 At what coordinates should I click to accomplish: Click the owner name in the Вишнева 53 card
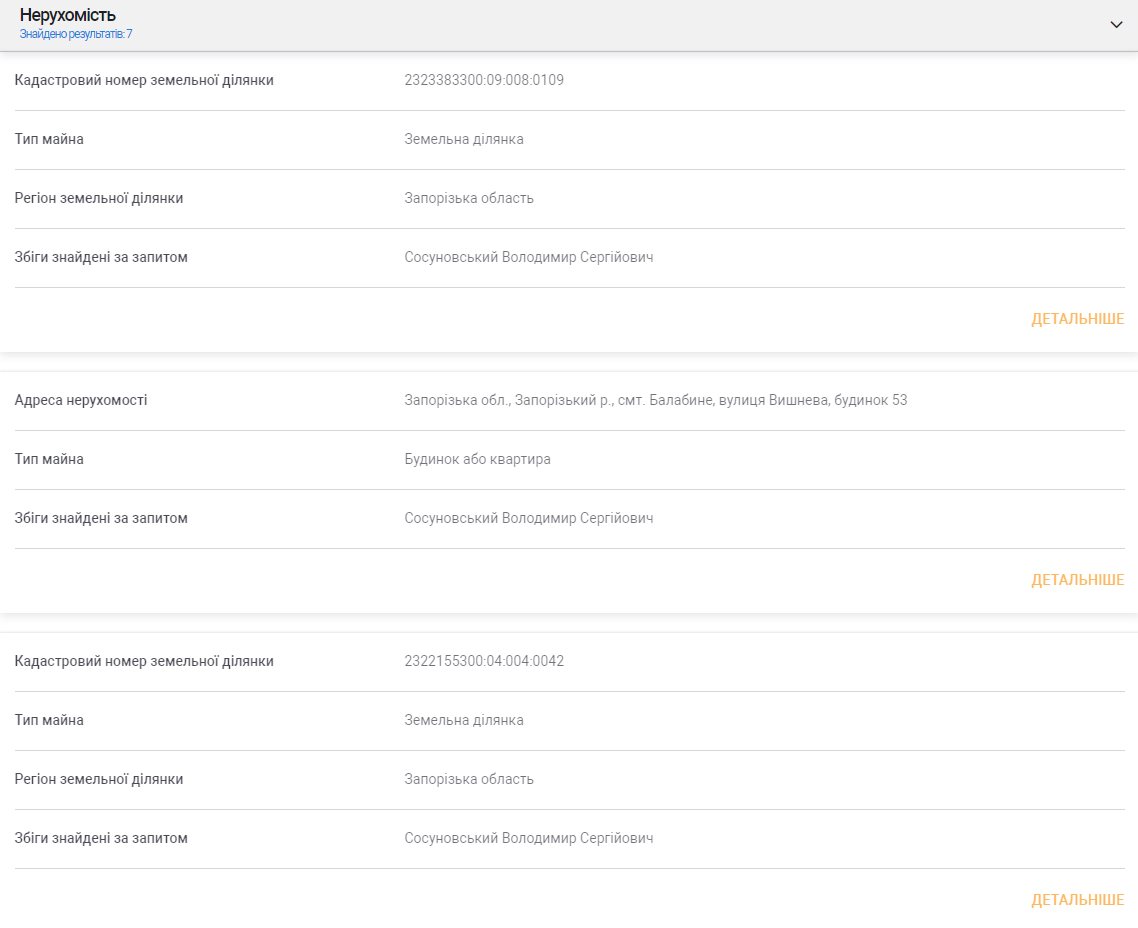tap(528, 518)
